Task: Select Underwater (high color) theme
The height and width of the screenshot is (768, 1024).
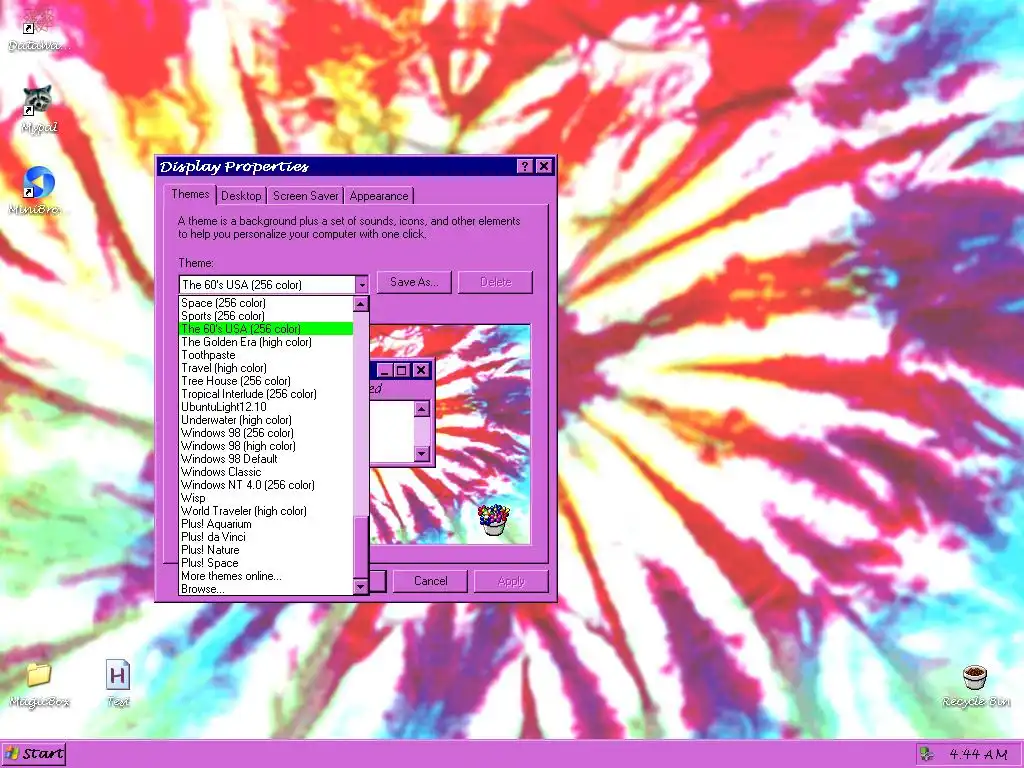Action: coord(266,420)
